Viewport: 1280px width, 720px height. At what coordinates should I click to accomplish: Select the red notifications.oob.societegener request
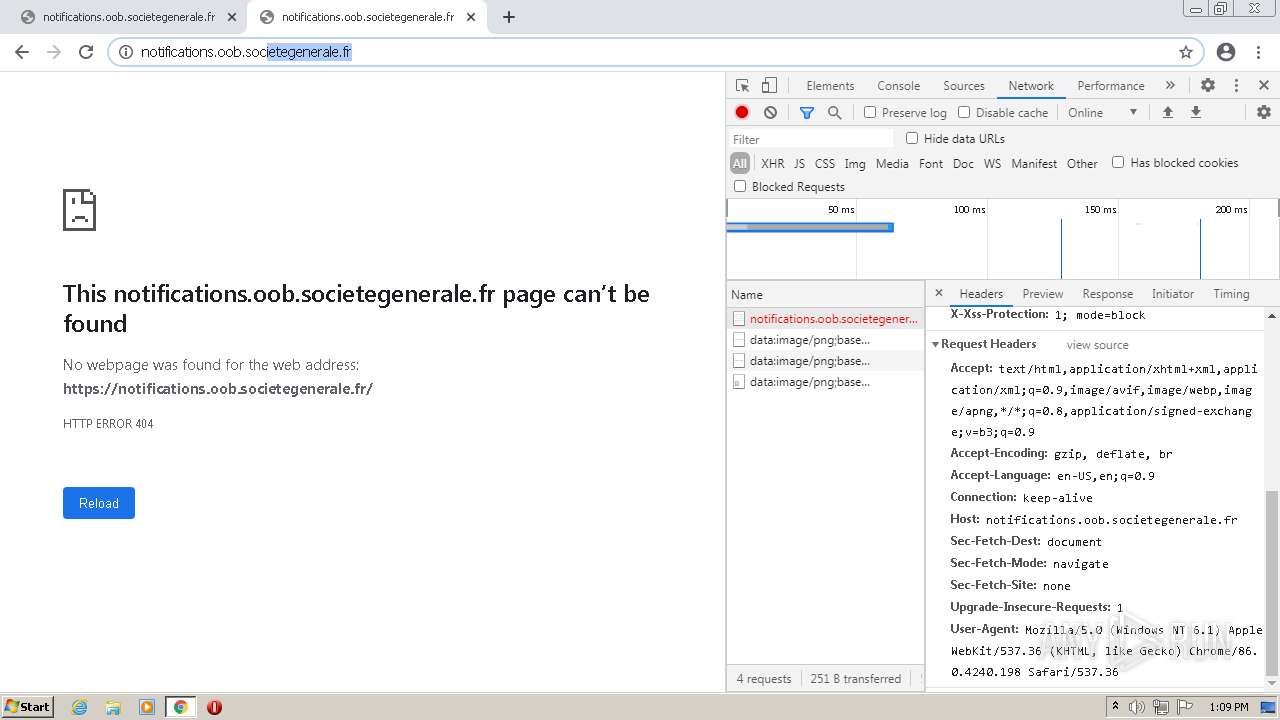tap(826, 319)
